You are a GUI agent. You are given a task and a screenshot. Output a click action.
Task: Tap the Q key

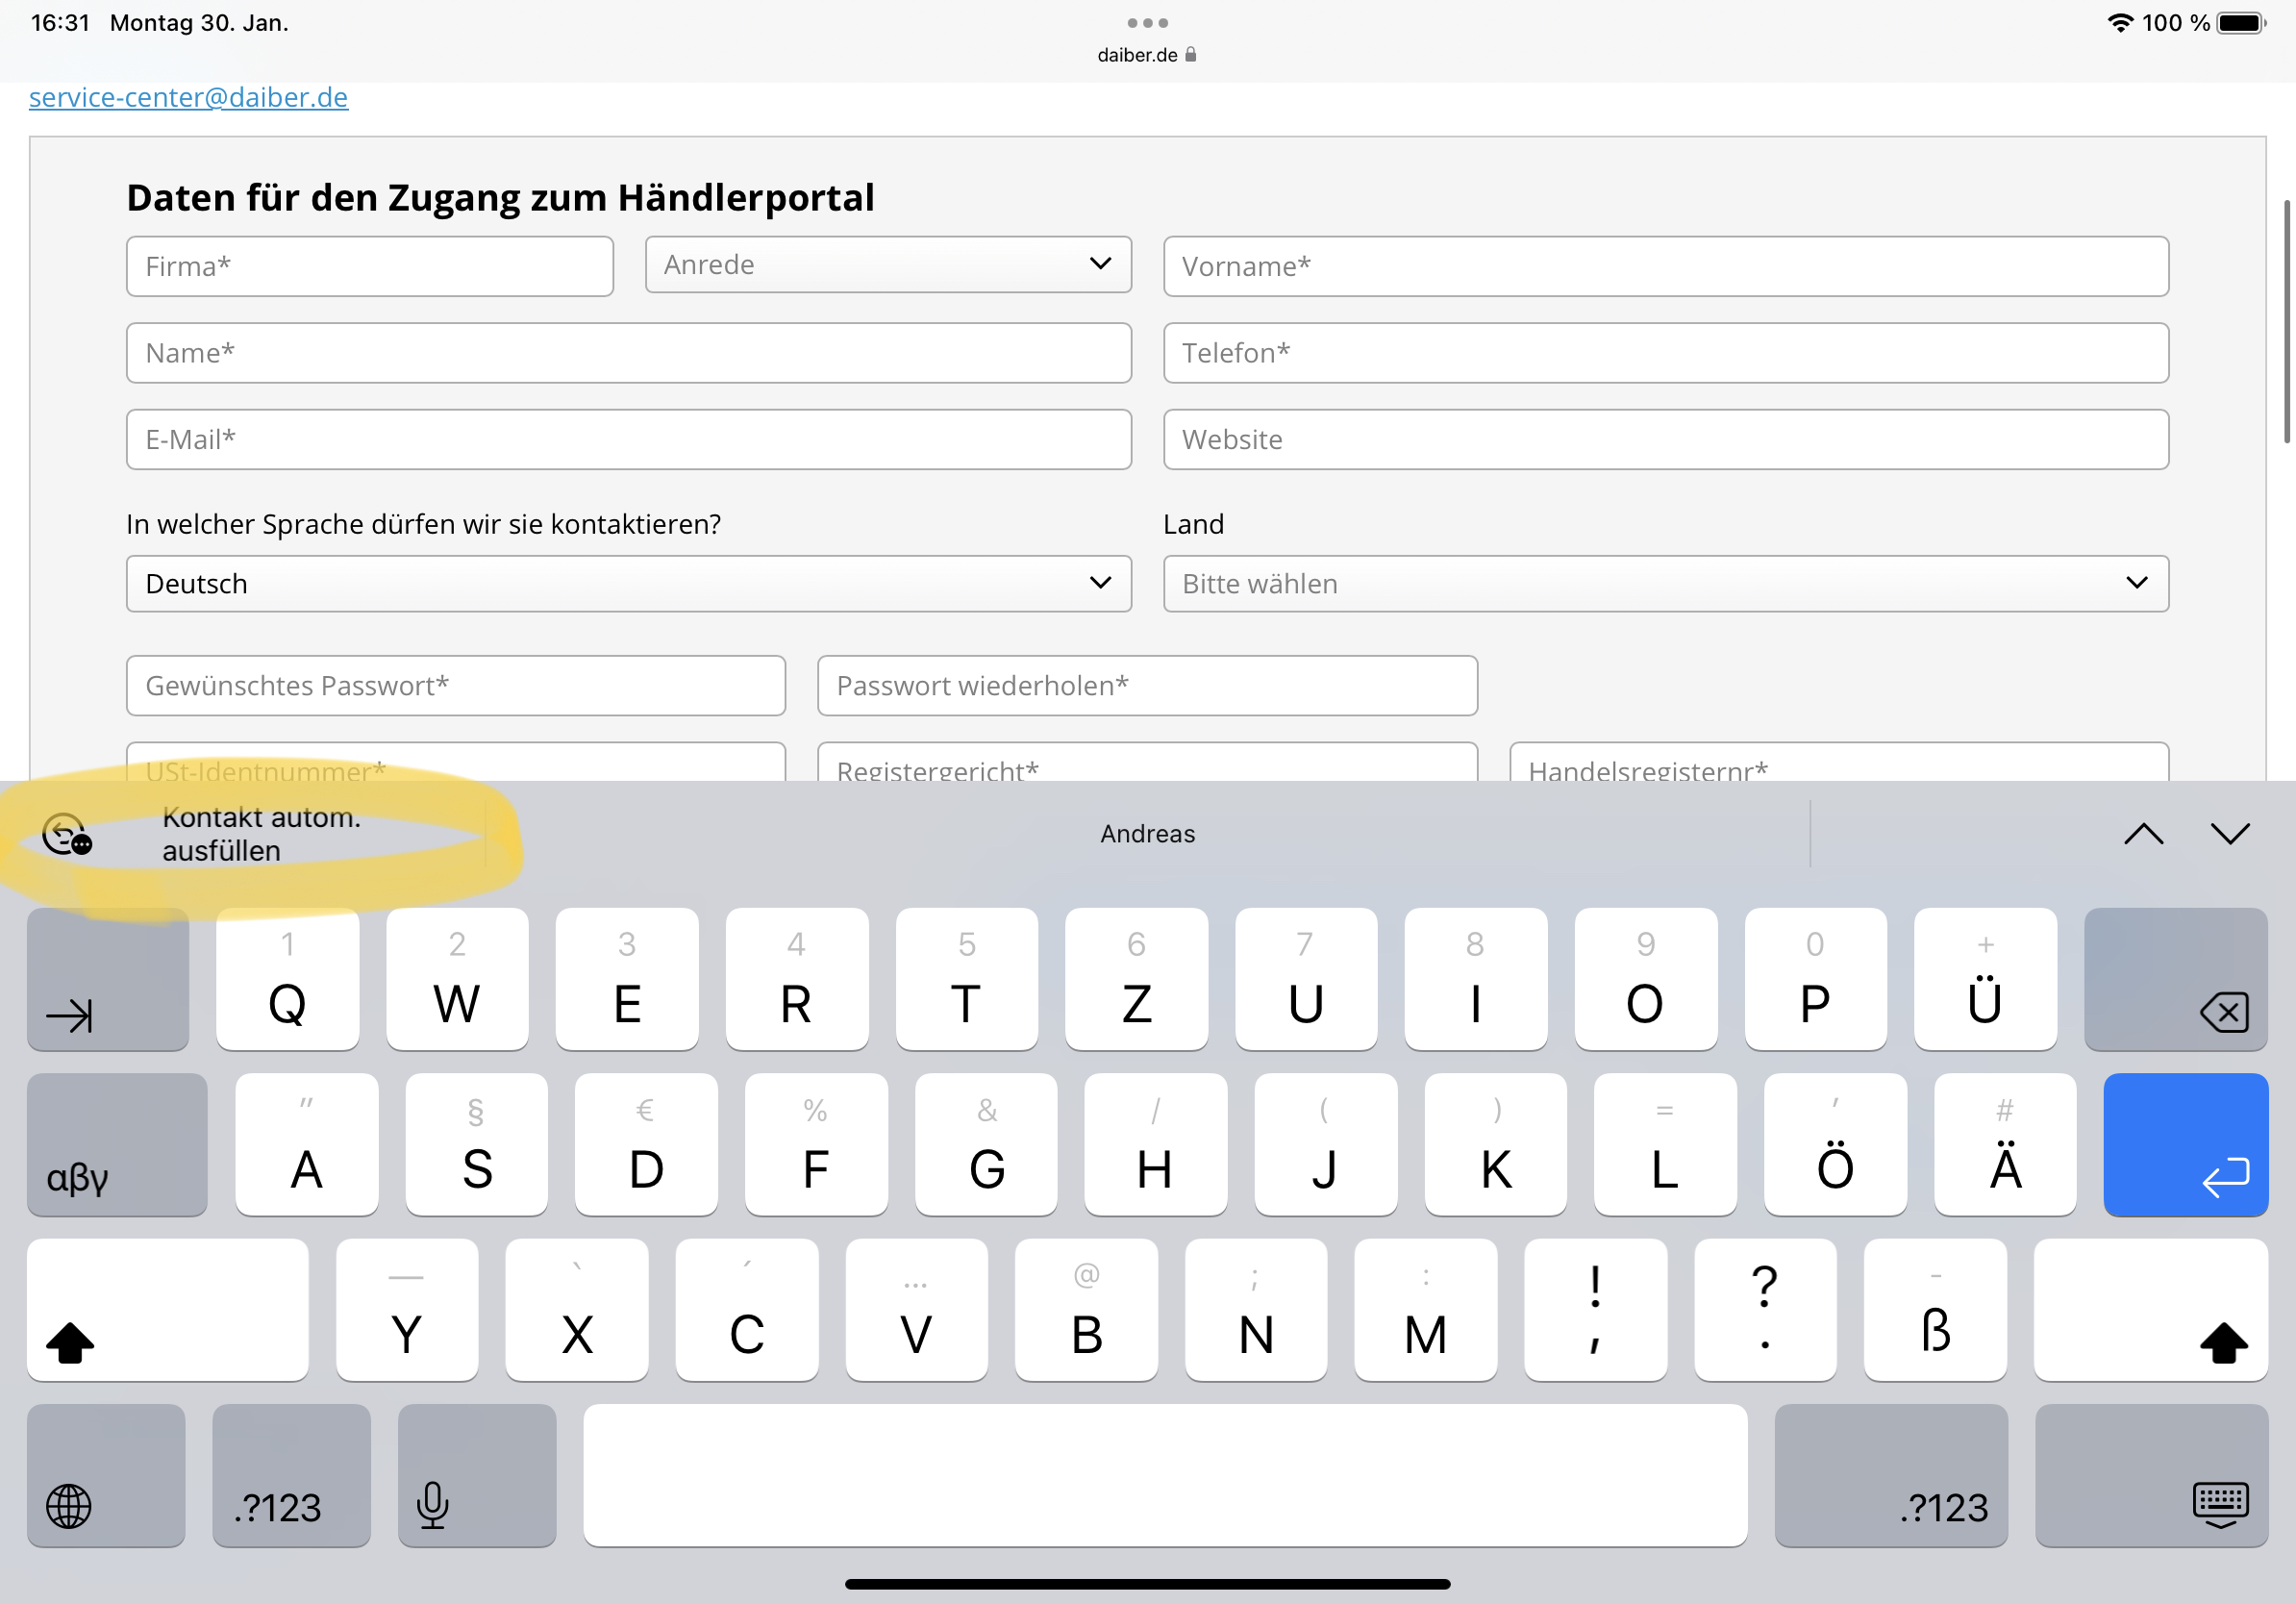click(287, 979)
